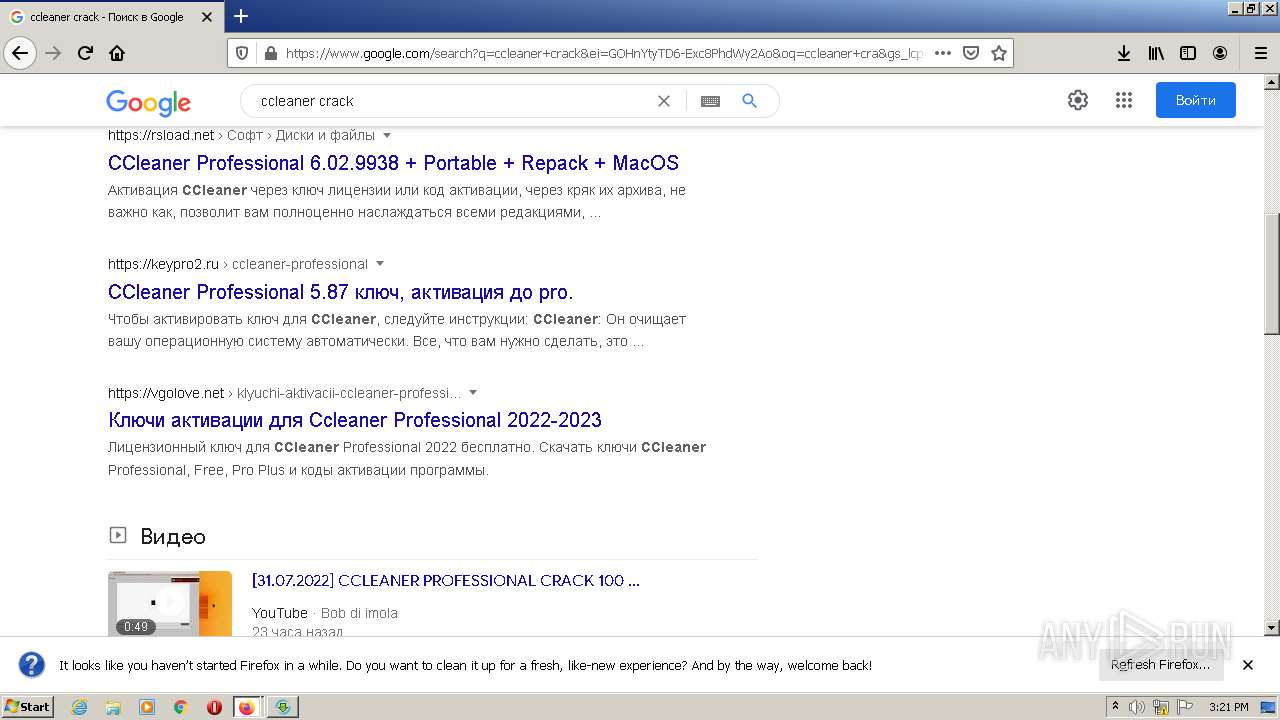This screenshot has width=1280, height=720.
Task: Bookmark this page with star icon
Action: coord(998,53)
